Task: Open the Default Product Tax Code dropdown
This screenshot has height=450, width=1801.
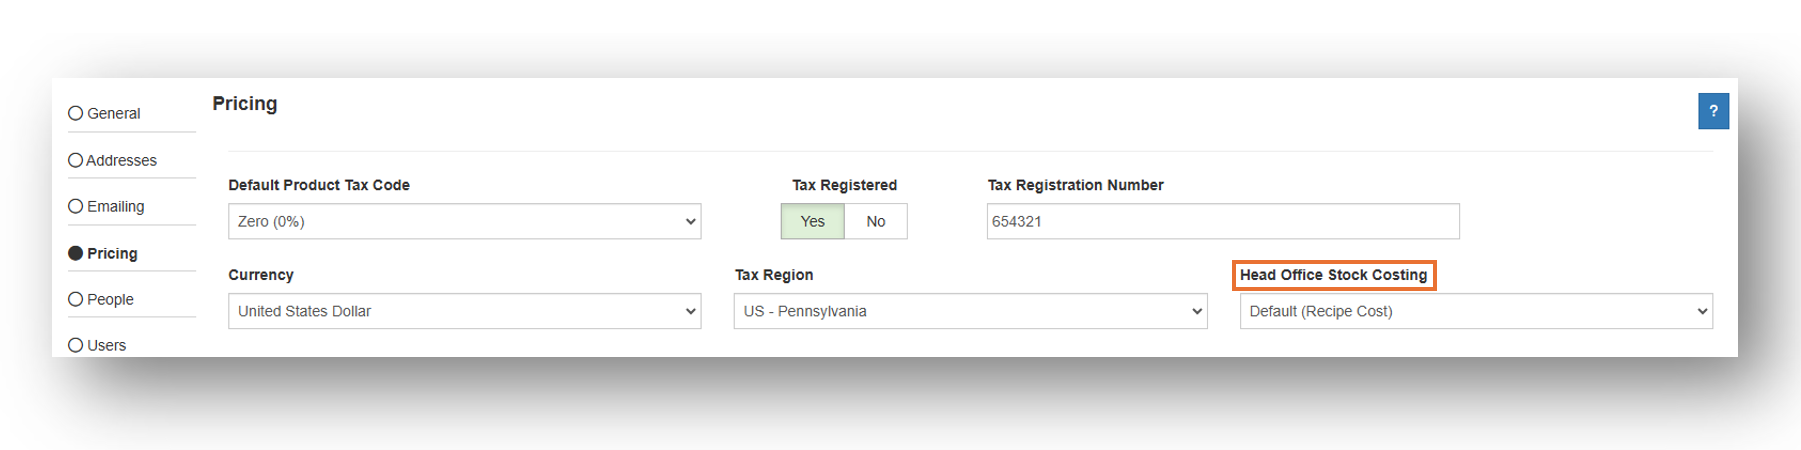Action: pos(464,221)
